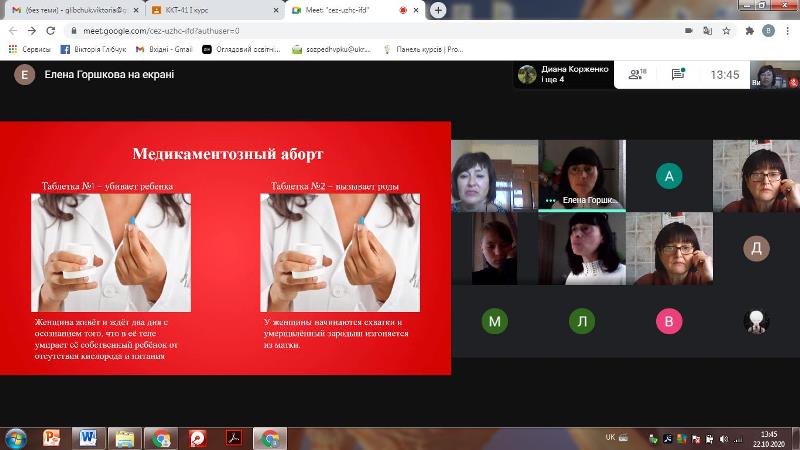Viewport: 800px width, 450px height.
Task: Click the translate page icon
Action: click(x=707, y=31)
